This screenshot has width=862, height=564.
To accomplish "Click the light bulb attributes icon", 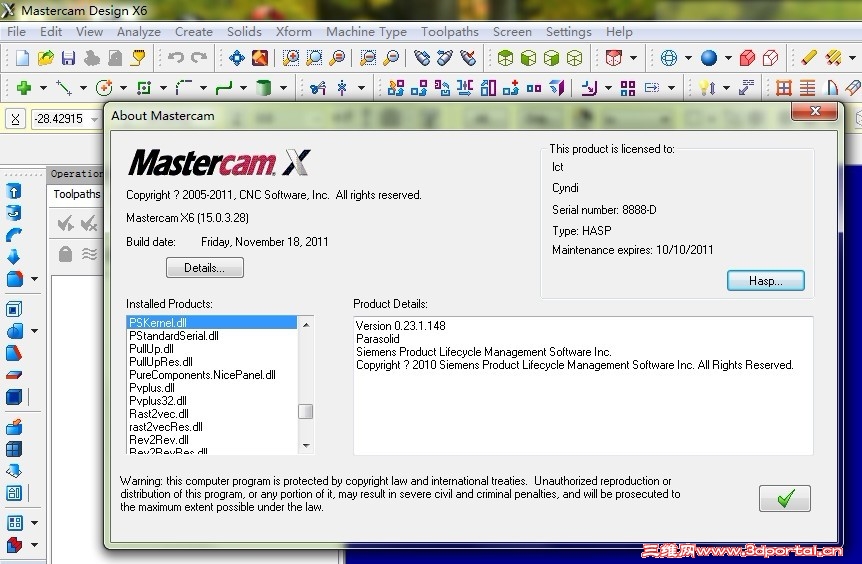I will 707,87.
